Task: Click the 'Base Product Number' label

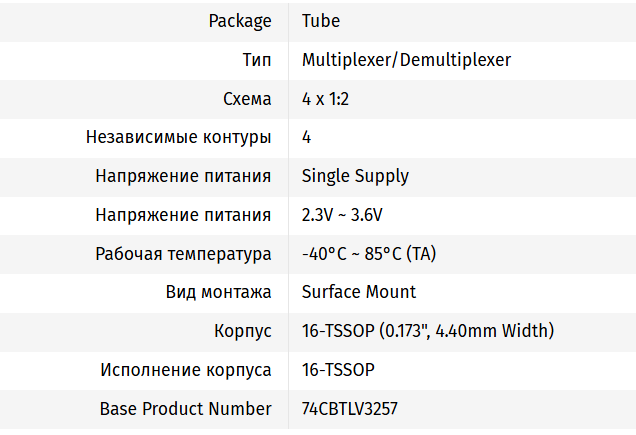Action: point(185,409)
